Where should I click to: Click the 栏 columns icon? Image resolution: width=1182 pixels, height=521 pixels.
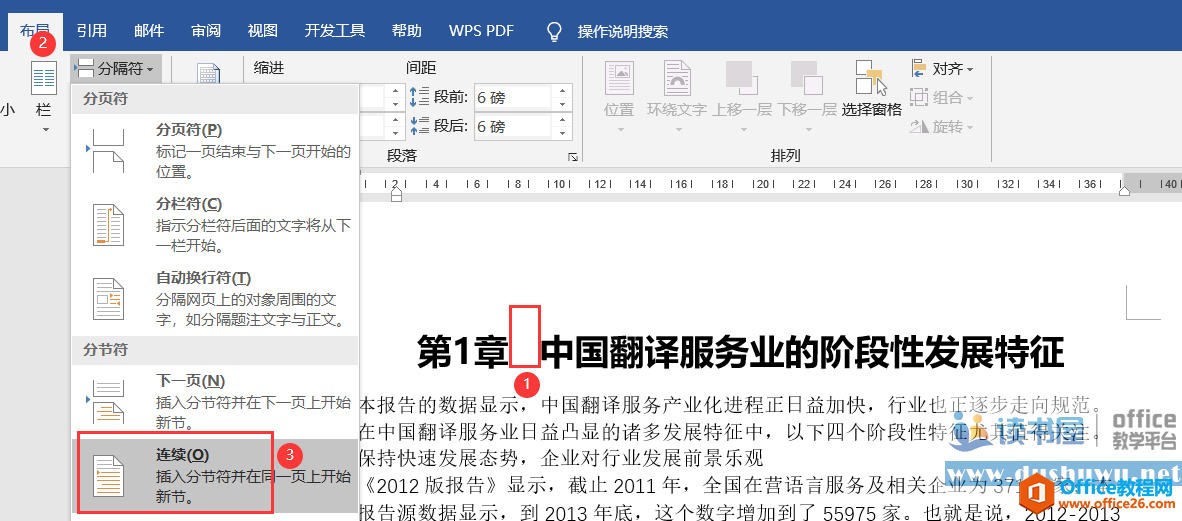coord(44,80)
